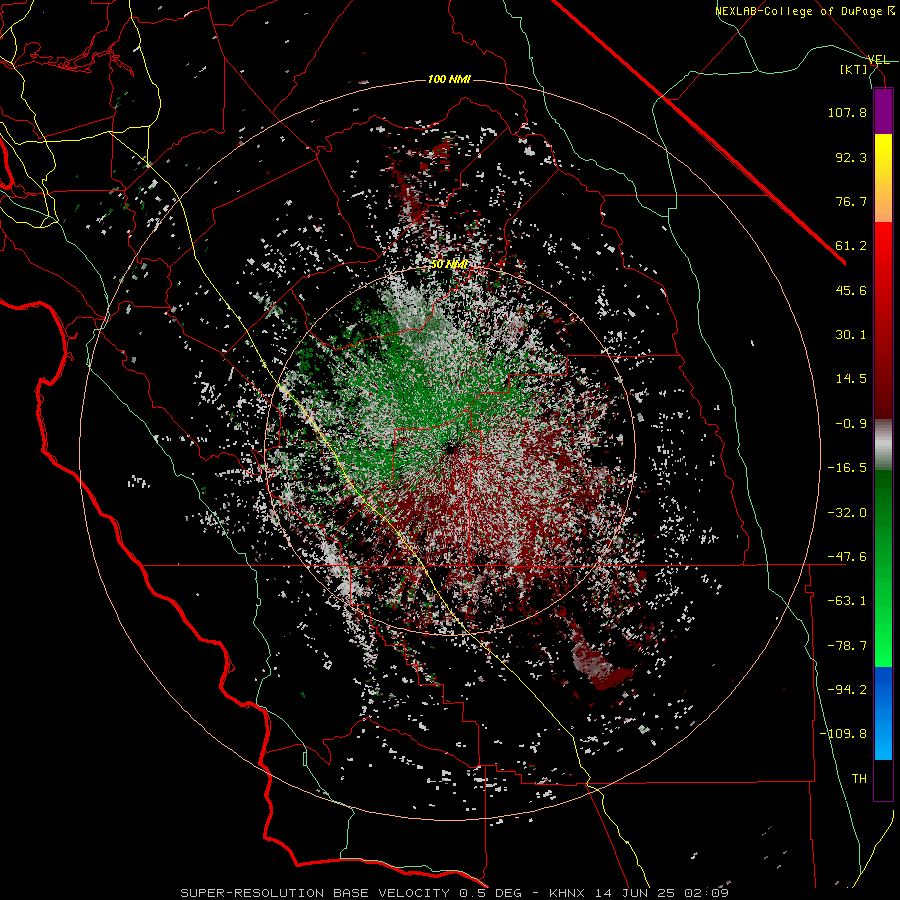900x900 pixels.
Task: Click the -0.9 velocity scale value
Action: pos(851,423)
